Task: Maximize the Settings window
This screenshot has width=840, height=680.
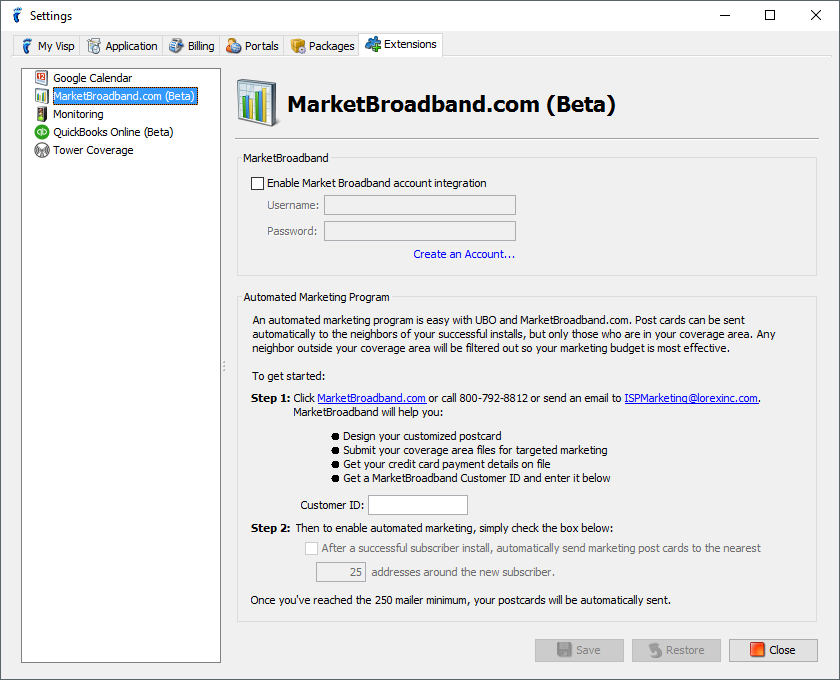Action: coord(770,16)
